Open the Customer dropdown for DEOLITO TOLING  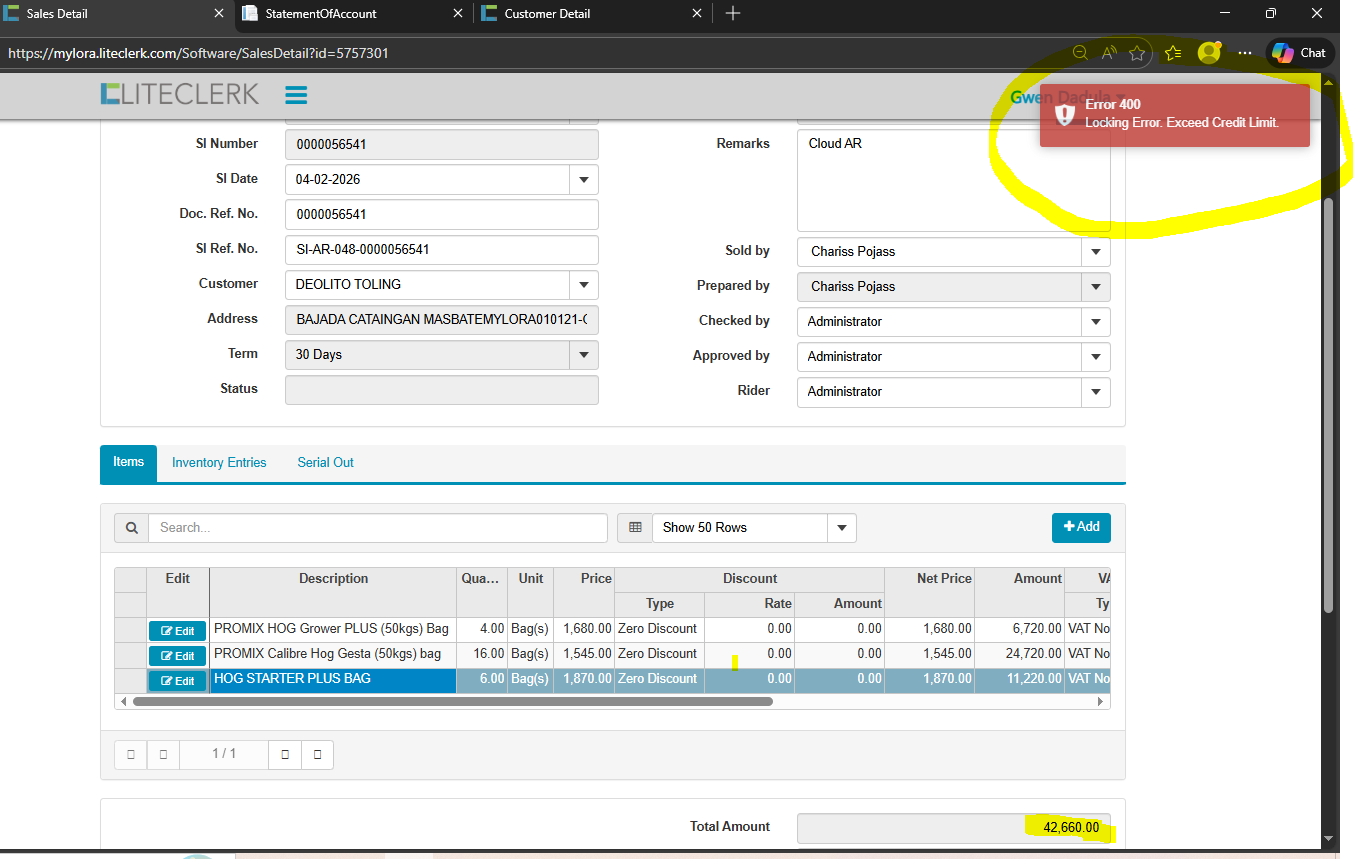click(x=583, y=285)
